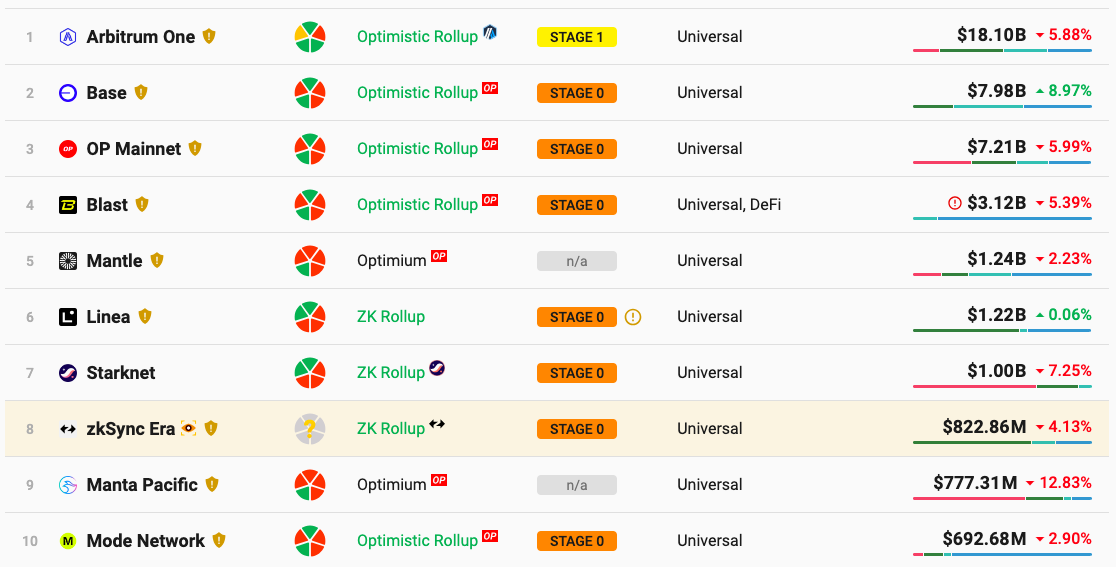Image resolution: width=1116 pixels, height=567 pixels.
Task: Click the Optimistic Rollup link for Arbitrum One
Action: 417,37
